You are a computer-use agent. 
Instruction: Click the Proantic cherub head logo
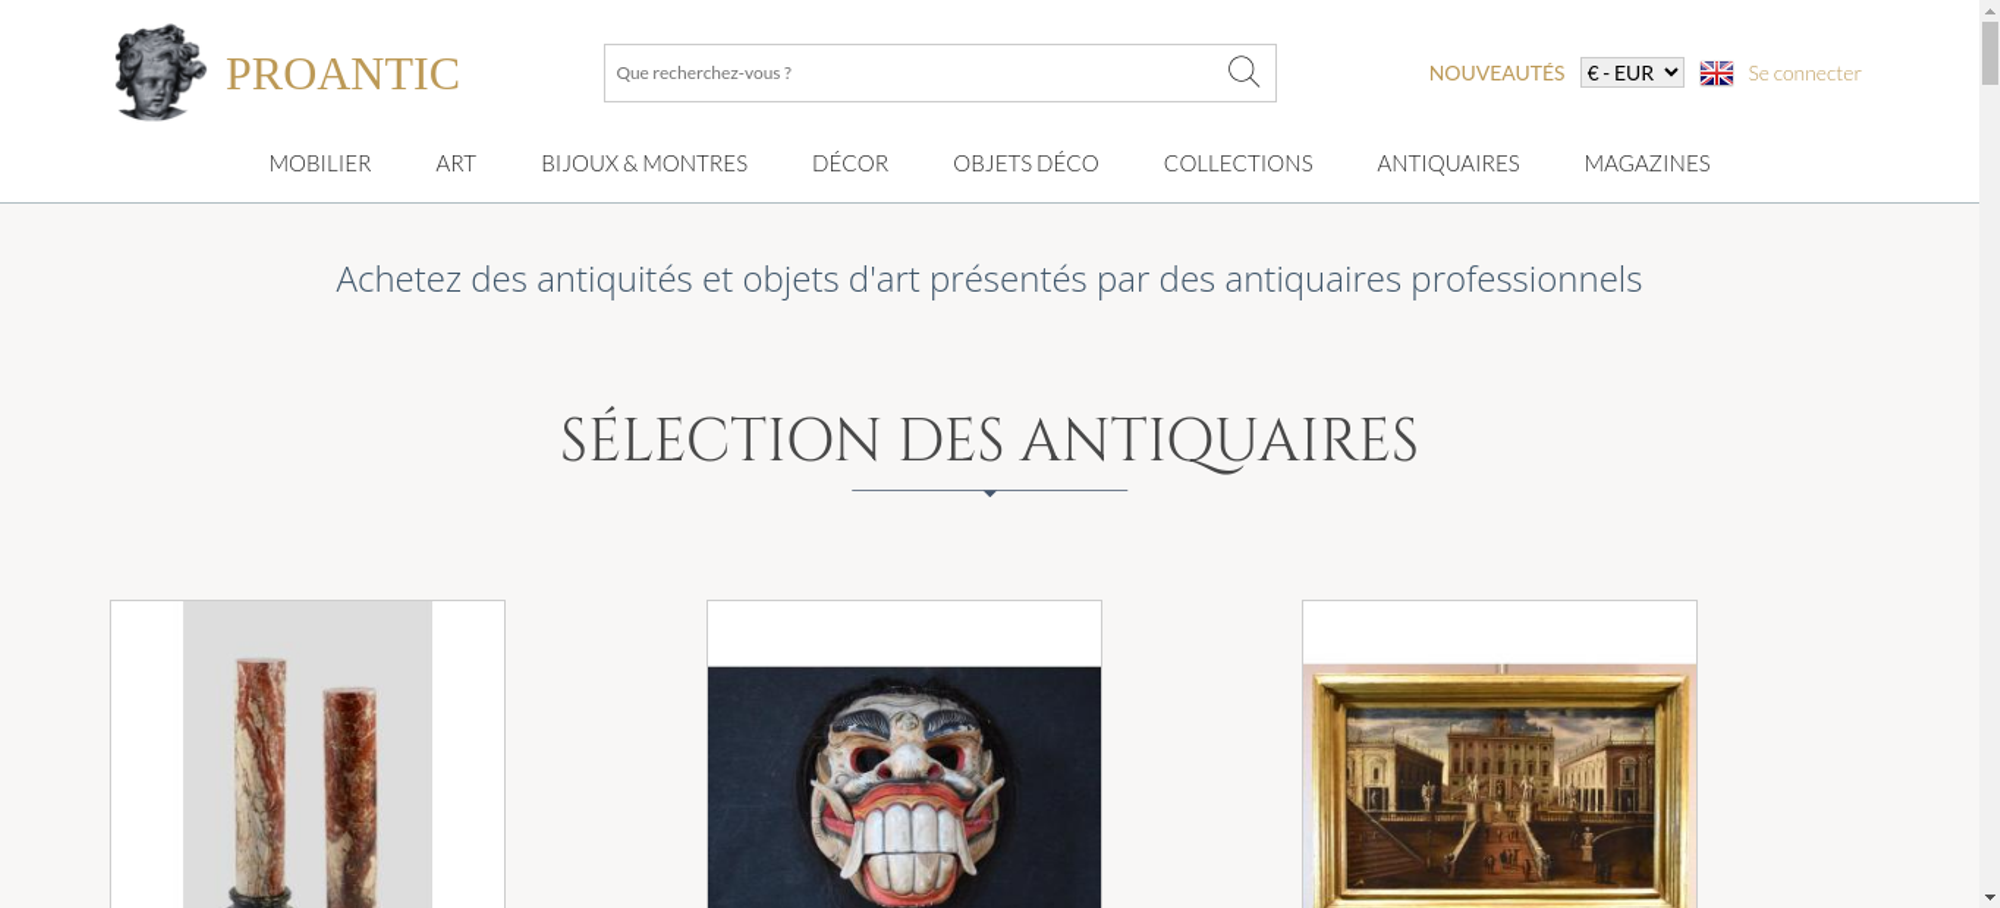click(160, 72)
